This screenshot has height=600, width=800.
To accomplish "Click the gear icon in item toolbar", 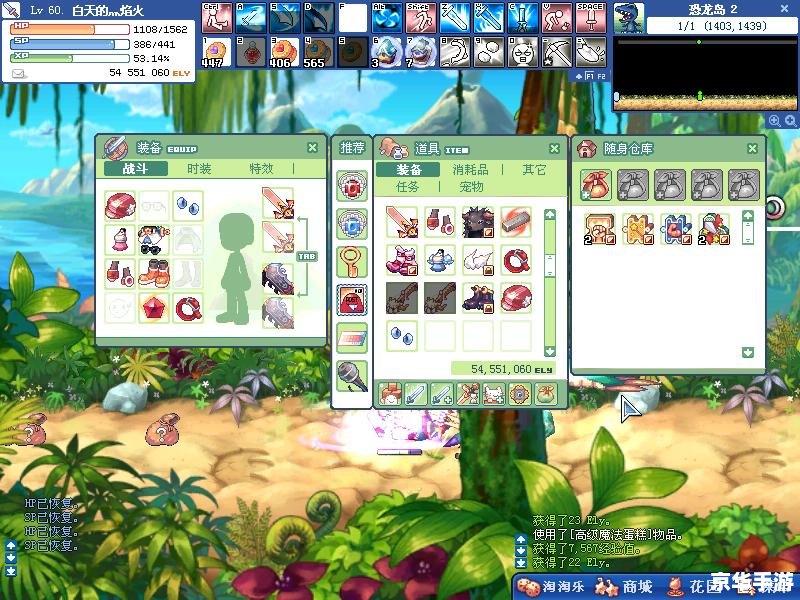I will coord(519,394).
